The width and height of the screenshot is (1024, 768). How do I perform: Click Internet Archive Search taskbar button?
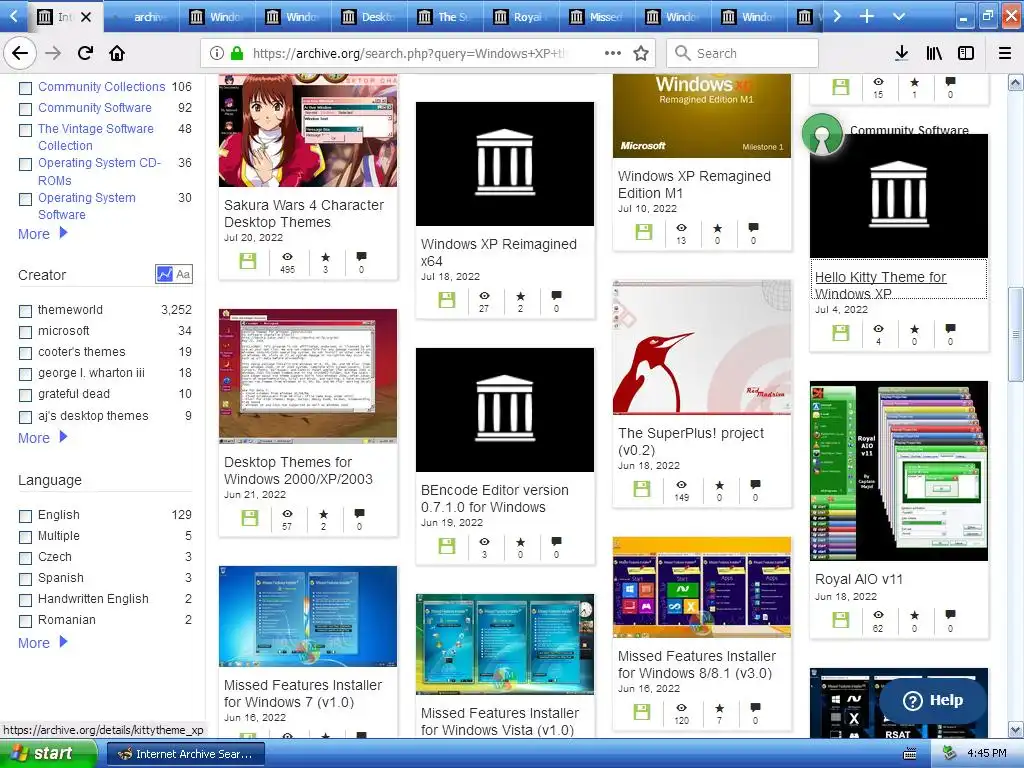[185, 754]
